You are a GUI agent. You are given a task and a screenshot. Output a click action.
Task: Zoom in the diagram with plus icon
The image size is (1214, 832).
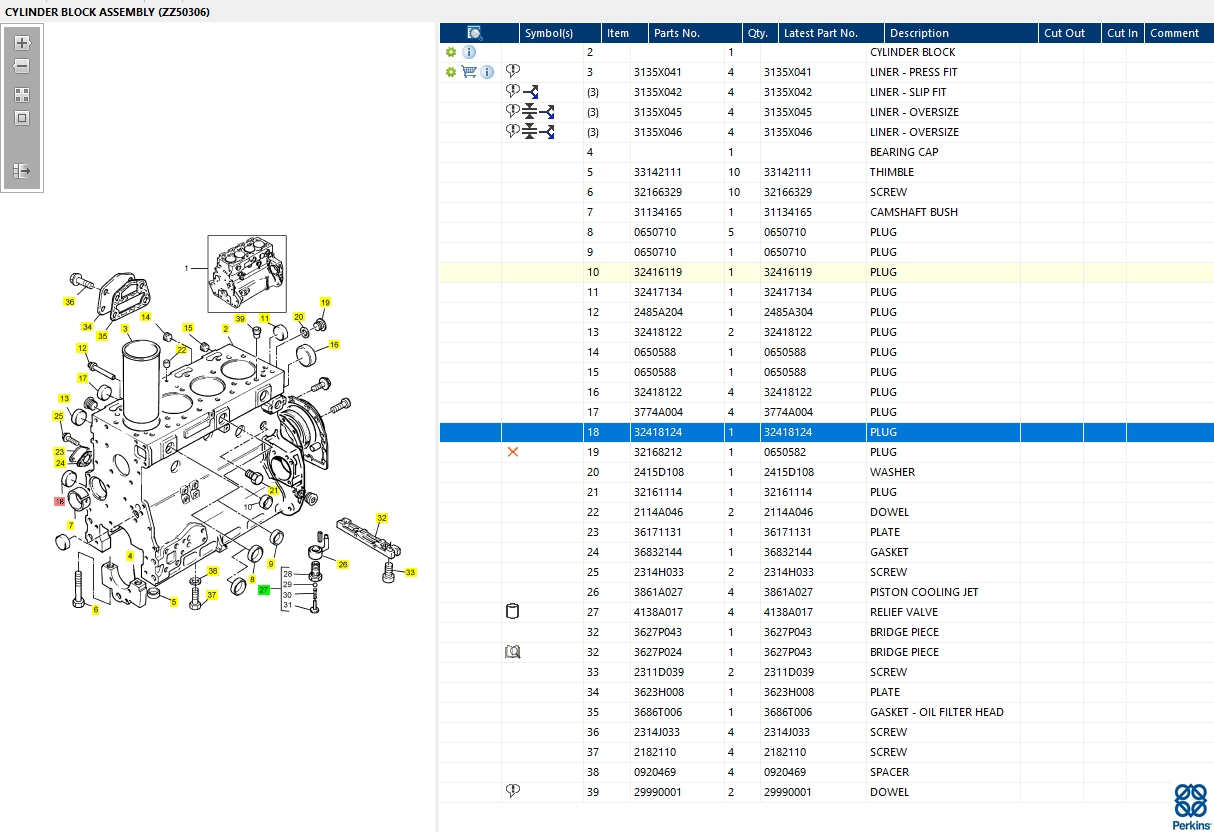point(22,43)
